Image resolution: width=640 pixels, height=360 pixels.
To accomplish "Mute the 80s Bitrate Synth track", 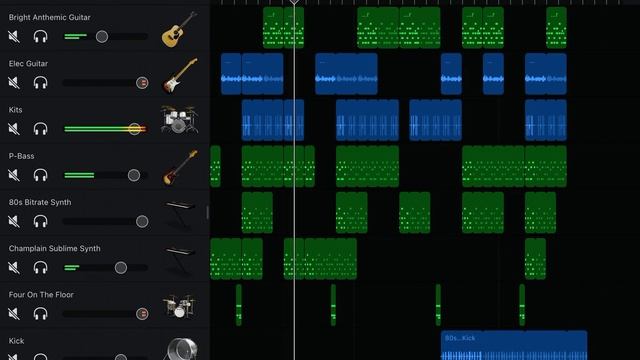I will click(x=14, y=221).
